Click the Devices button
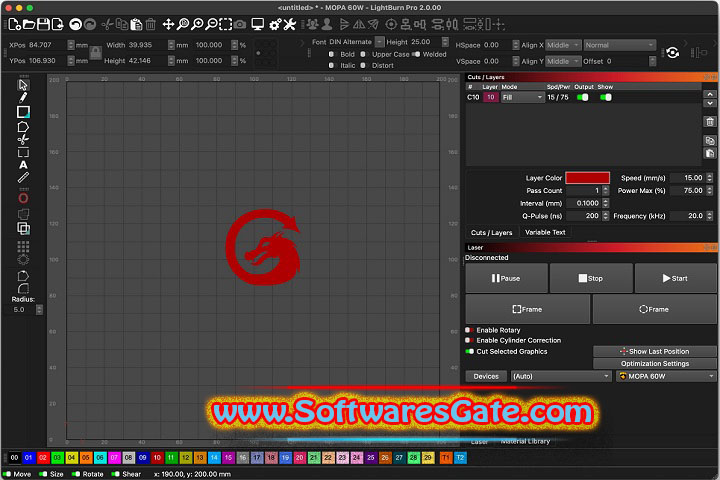 (486, 376)
